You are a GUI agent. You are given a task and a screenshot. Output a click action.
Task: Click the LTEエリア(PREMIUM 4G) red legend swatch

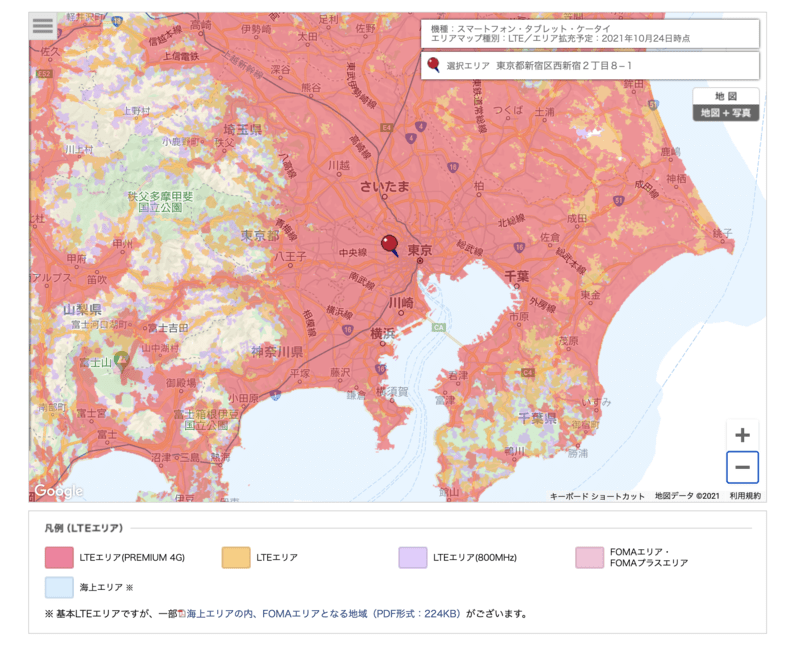point(57,555)
